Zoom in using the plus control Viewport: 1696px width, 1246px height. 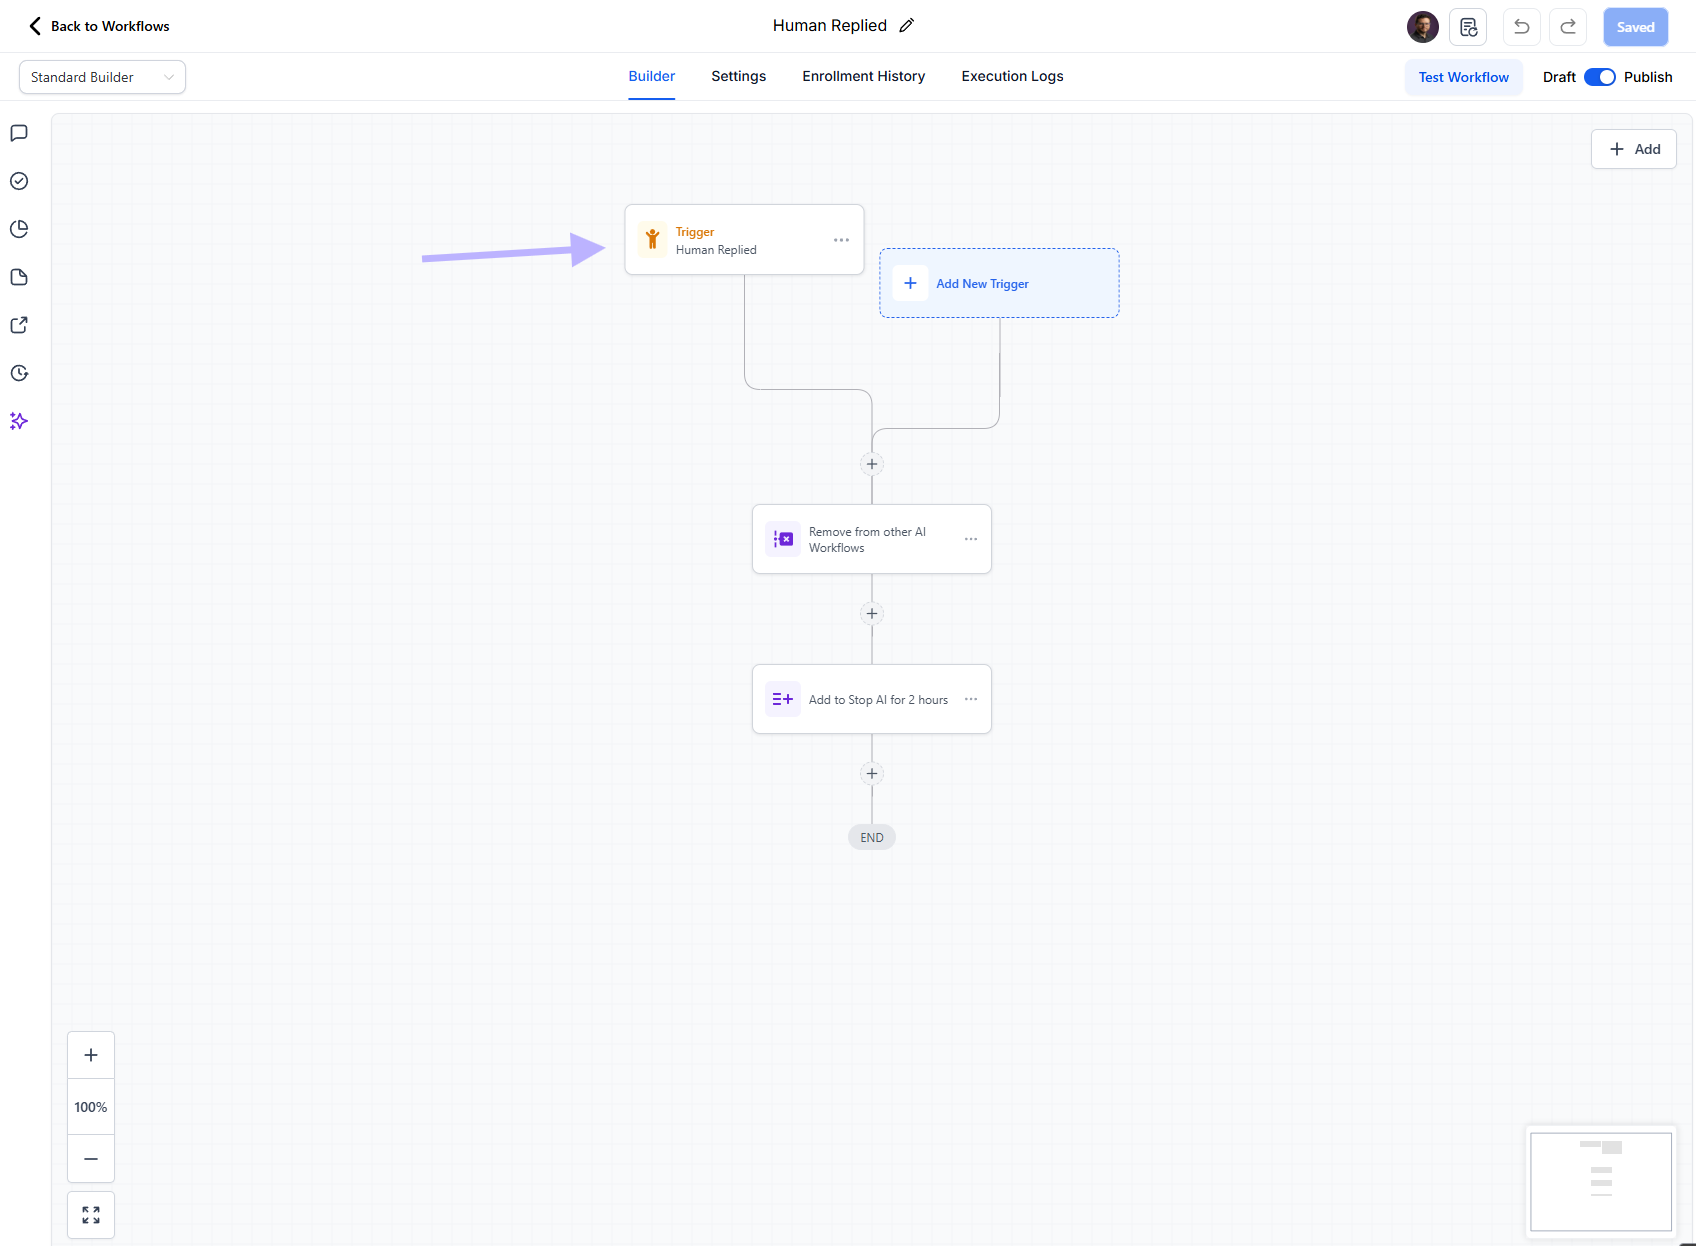tap(90, 1054)
